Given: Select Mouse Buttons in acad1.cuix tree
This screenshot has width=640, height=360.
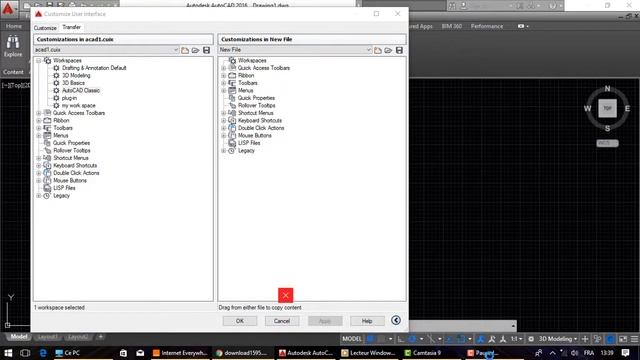Looking at the screenshot, I should tap(70, 180).
